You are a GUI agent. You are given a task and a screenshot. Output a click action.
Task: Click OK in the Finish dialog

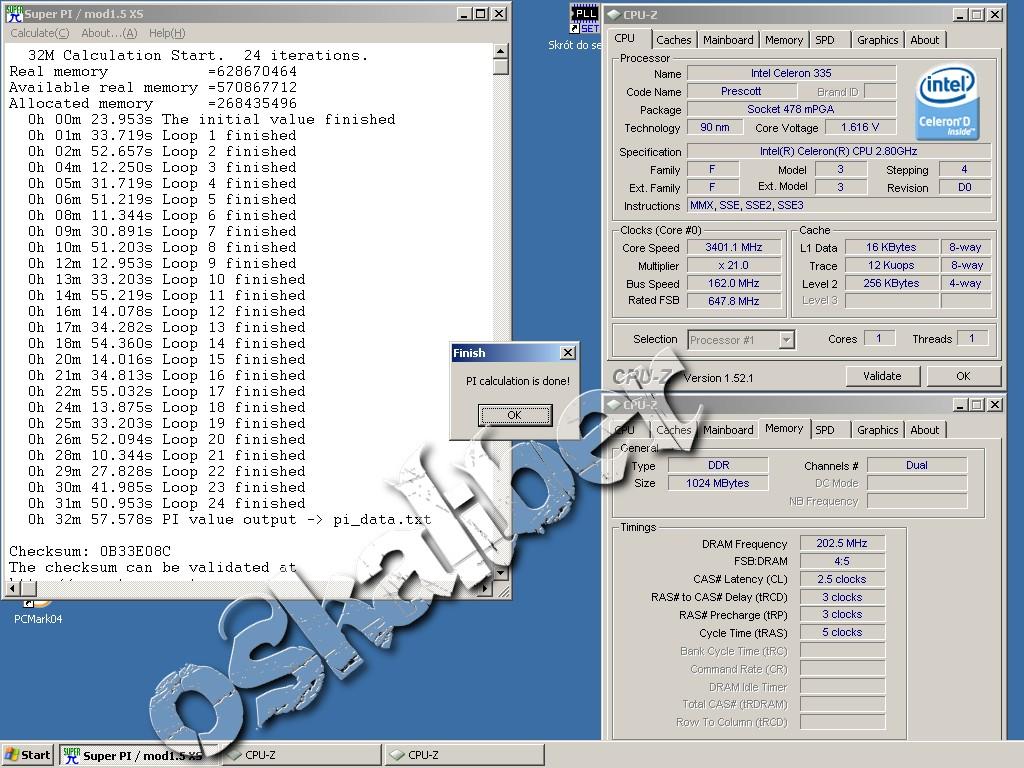tap(515, 415)
